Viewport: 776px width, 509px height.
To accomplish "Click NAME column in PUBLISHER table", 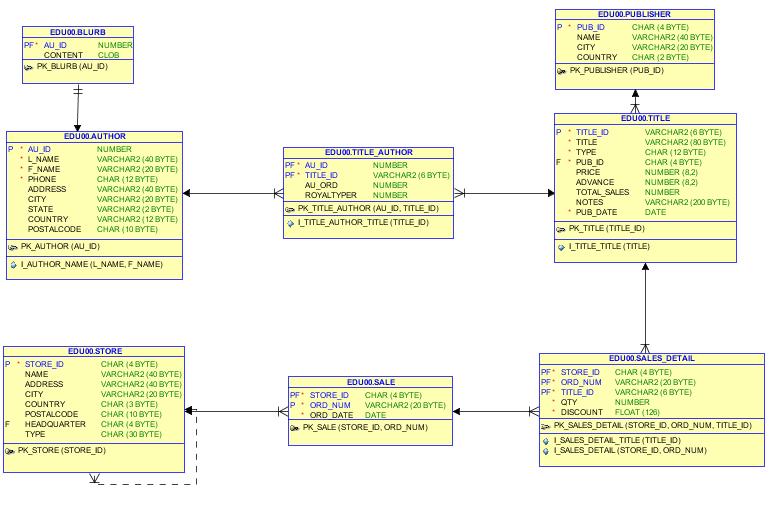I will point(588,37).
